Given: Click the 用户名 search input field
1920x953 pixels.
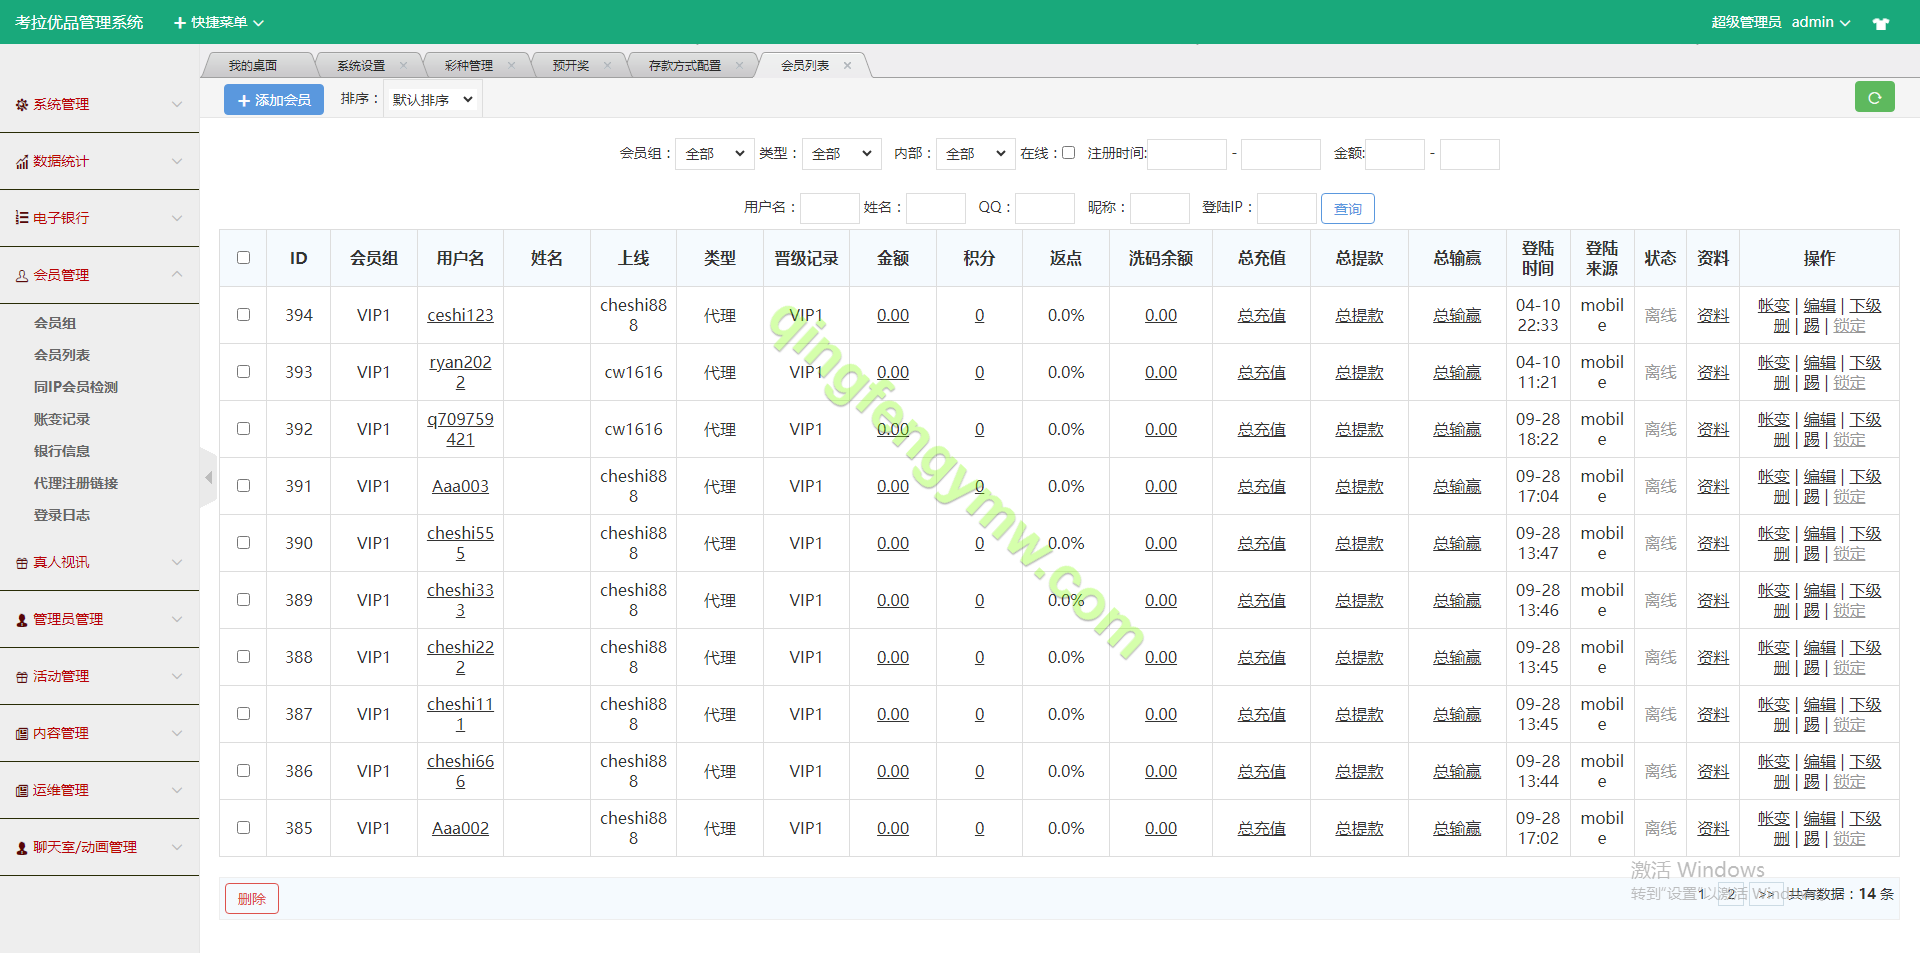Looking at the screenshot, I should (x=829, y=208).
